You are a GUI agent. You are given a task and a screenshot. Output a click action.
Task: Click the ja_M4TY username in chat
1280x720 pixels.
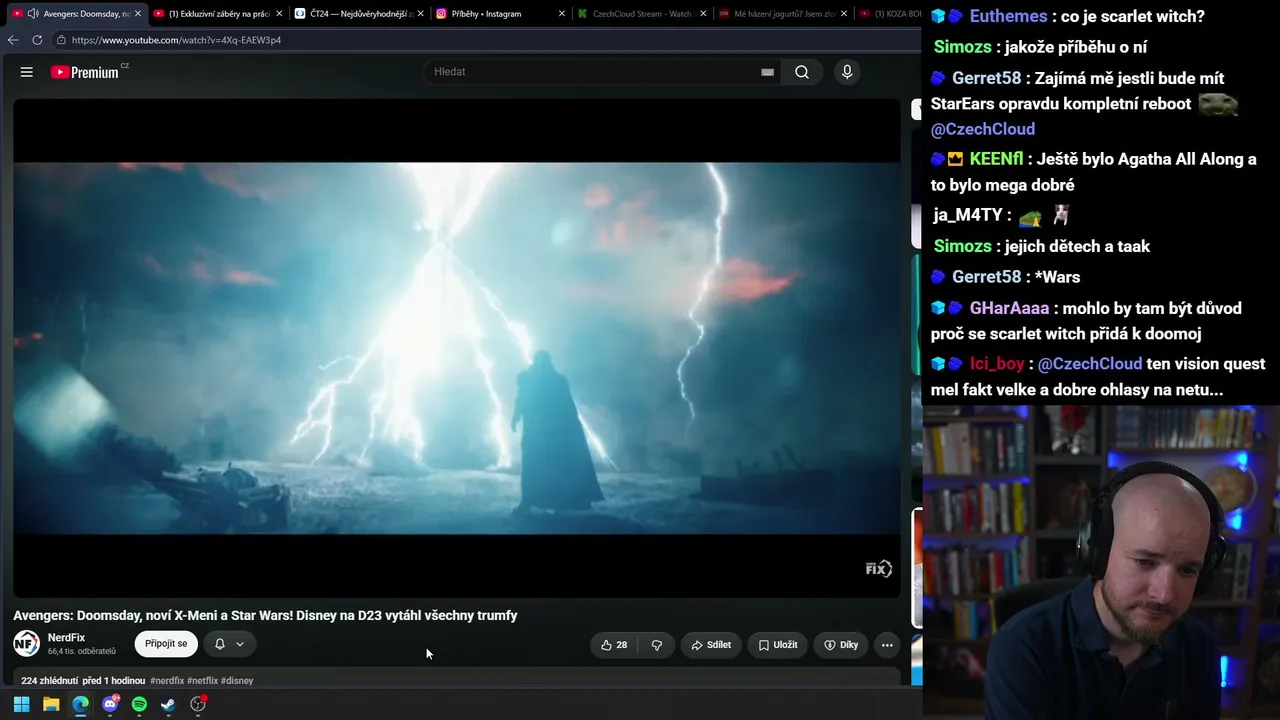click(x=967, y=215)
